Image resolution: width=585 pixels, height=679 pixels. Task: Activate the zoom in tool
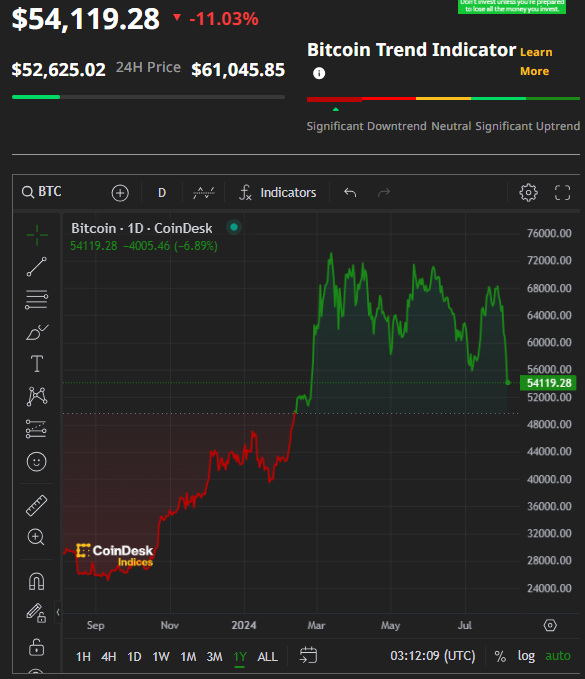point(36,537)
